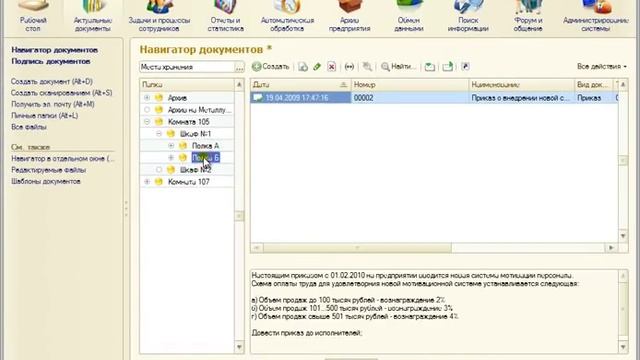Click Получить эл. почту (Alt+M) link

tap(53, 104)
